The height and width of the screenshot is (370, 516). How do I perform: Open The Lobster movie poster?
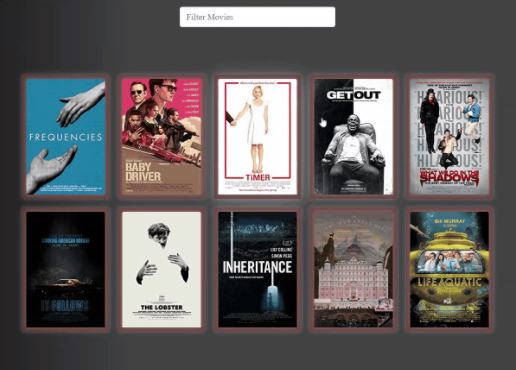click(162, 270)
